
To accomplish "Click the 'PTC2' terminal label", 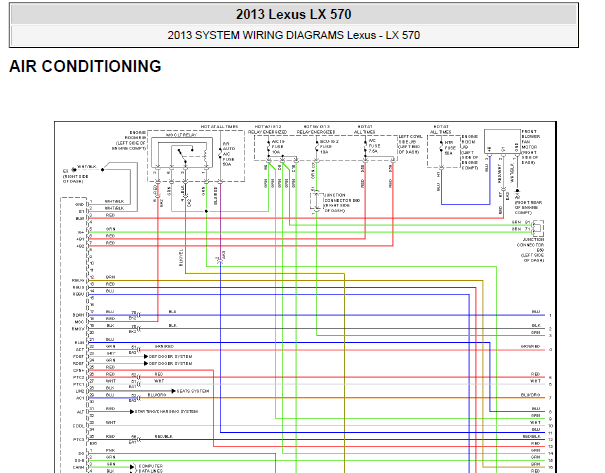I will [78, 378].
